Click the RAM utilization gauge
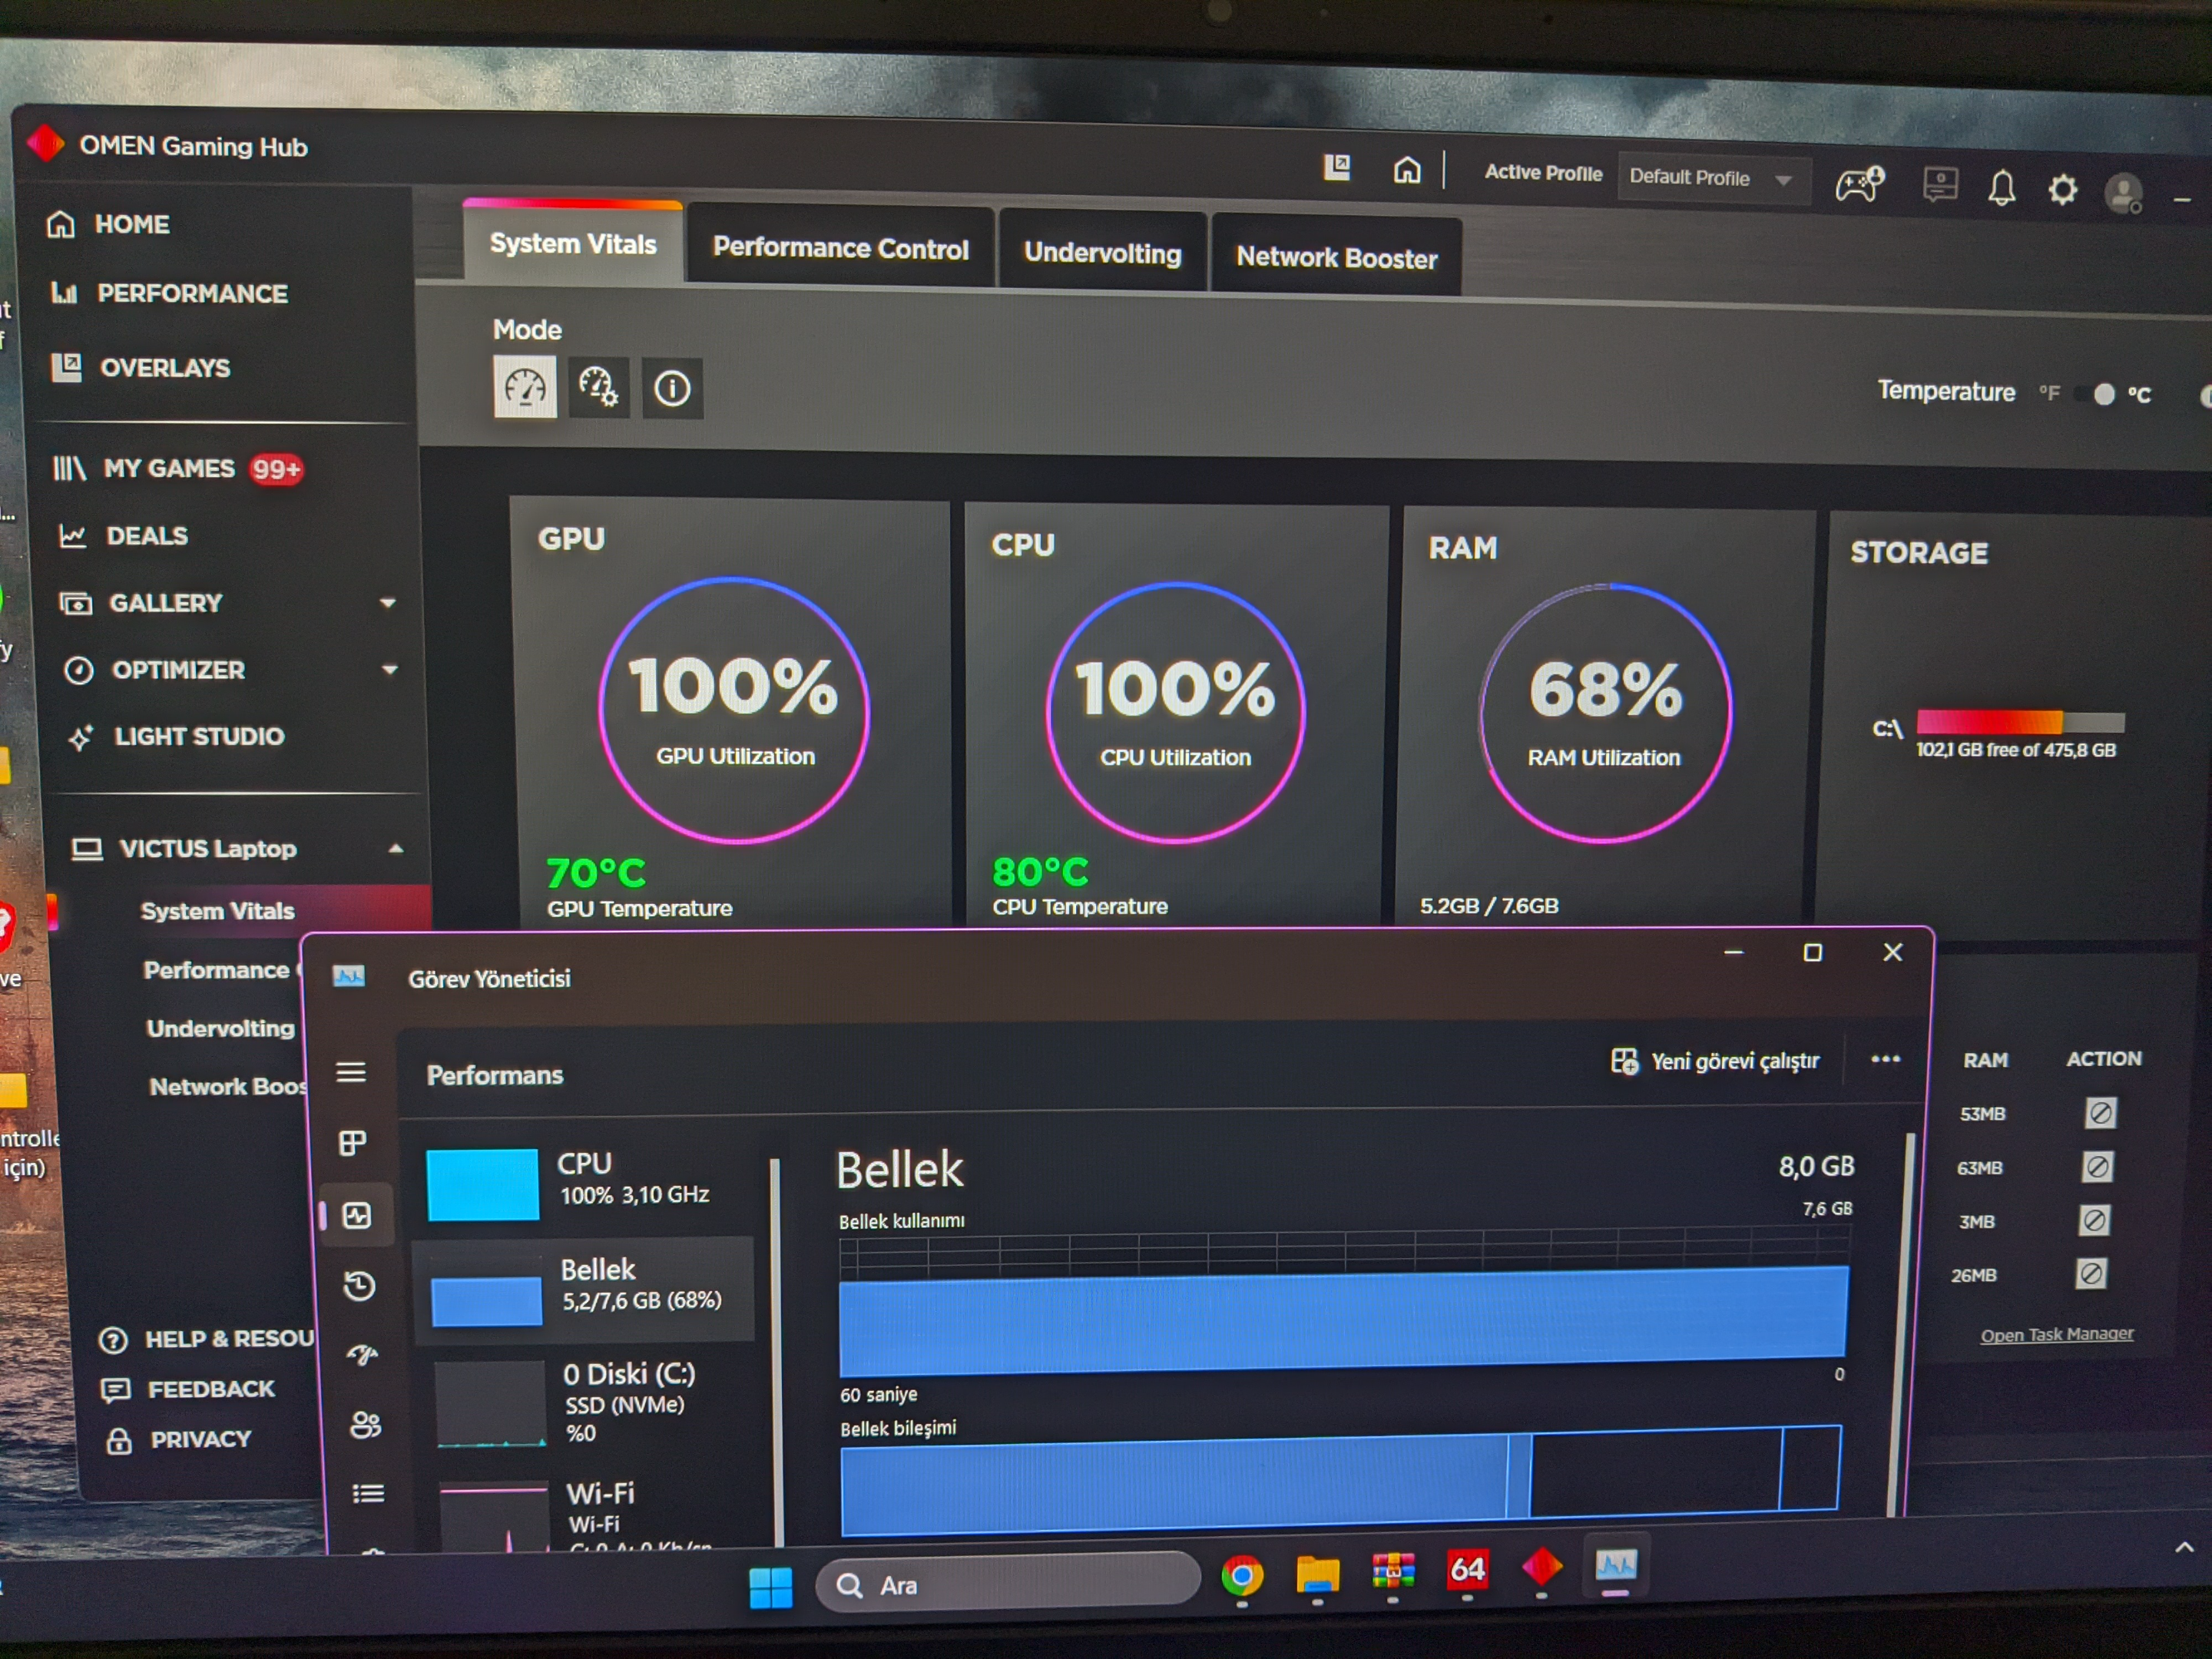Screen dimensions: 2212x1659 1605,713
